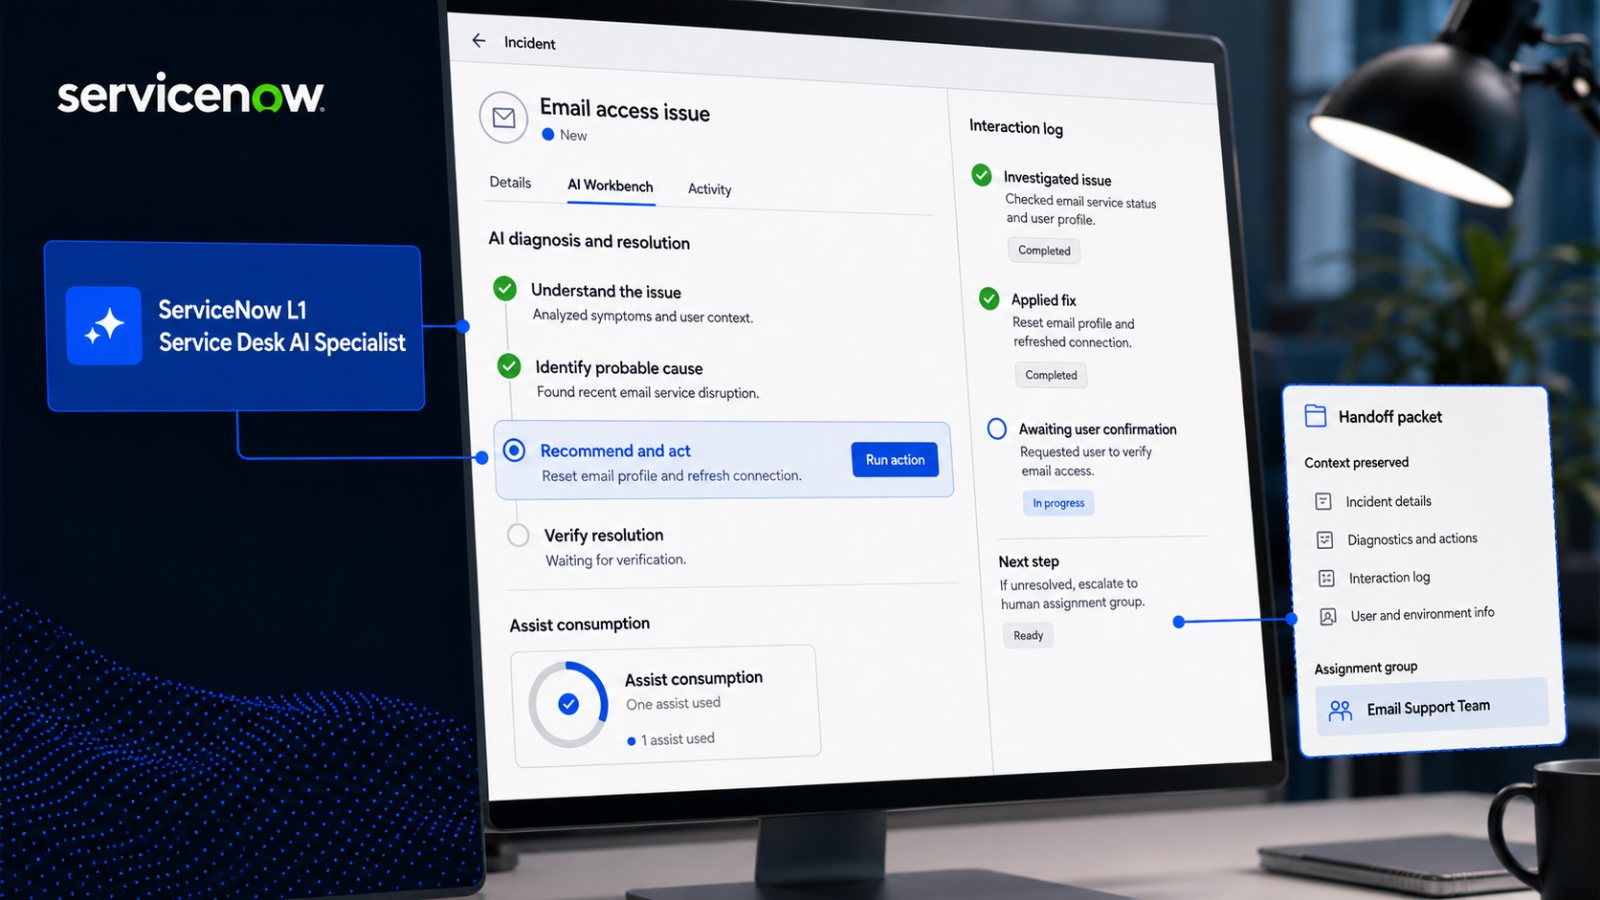Viewport: 1600px width, 900px height.
Task: Click the "One assist used" text
Action: coord(673,704)
